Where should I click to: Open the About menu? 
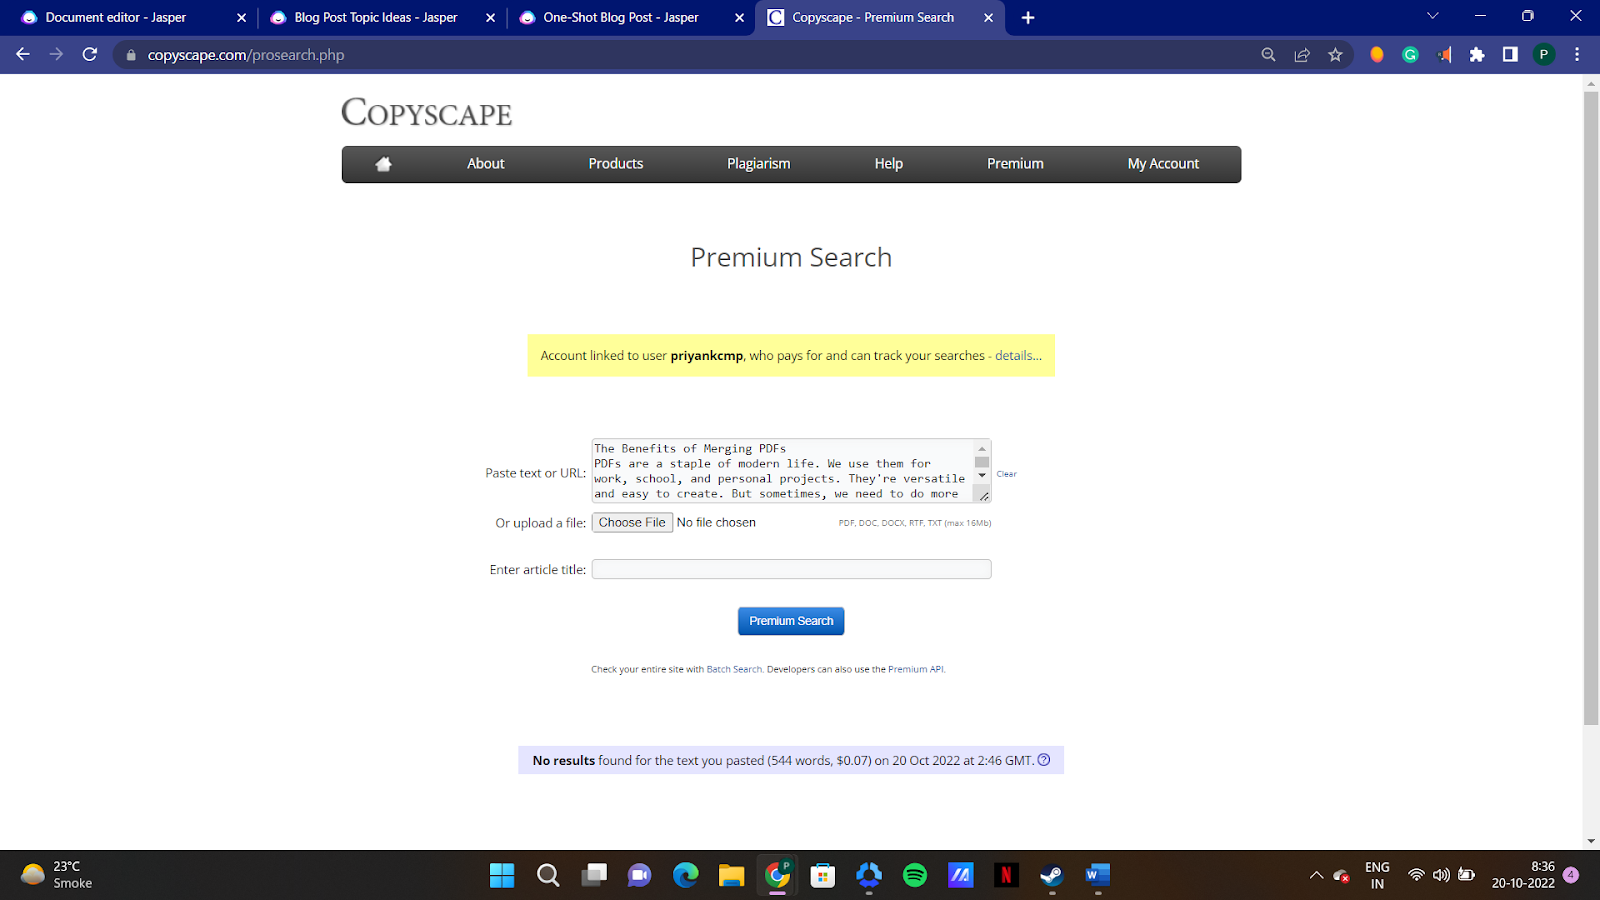486,164
